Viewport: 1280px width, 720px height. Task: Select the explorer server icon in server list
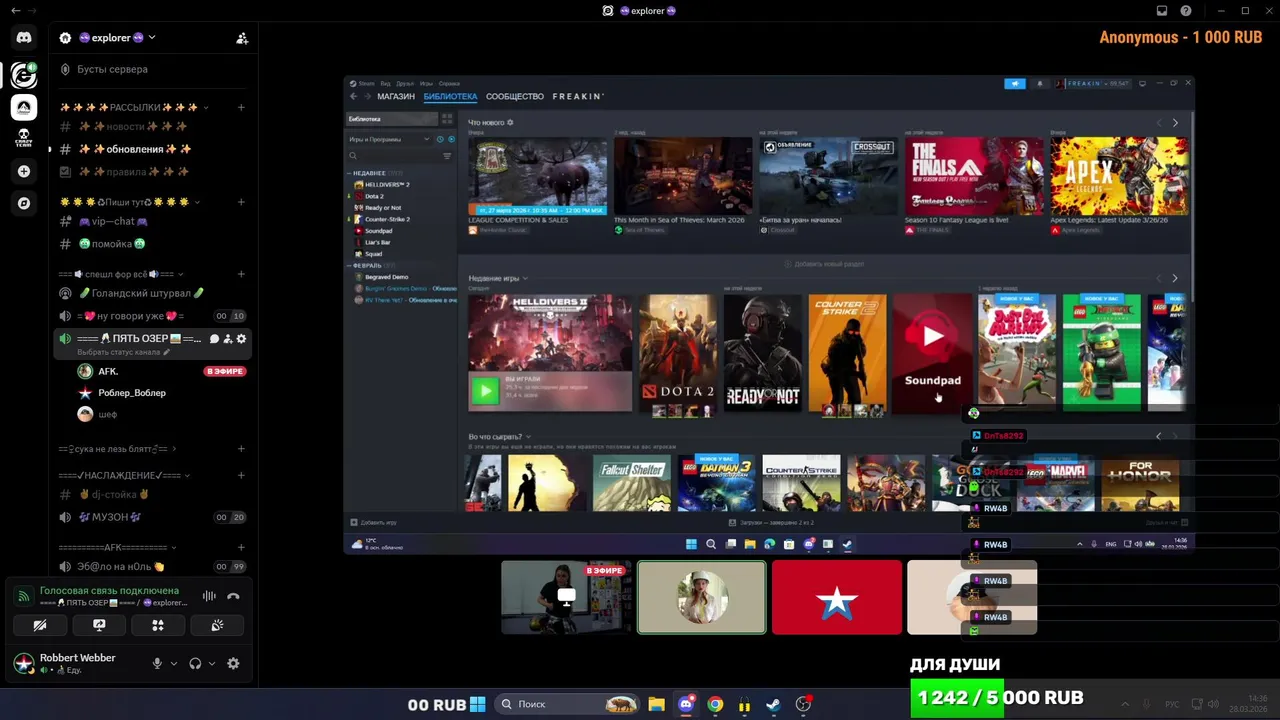24,74
